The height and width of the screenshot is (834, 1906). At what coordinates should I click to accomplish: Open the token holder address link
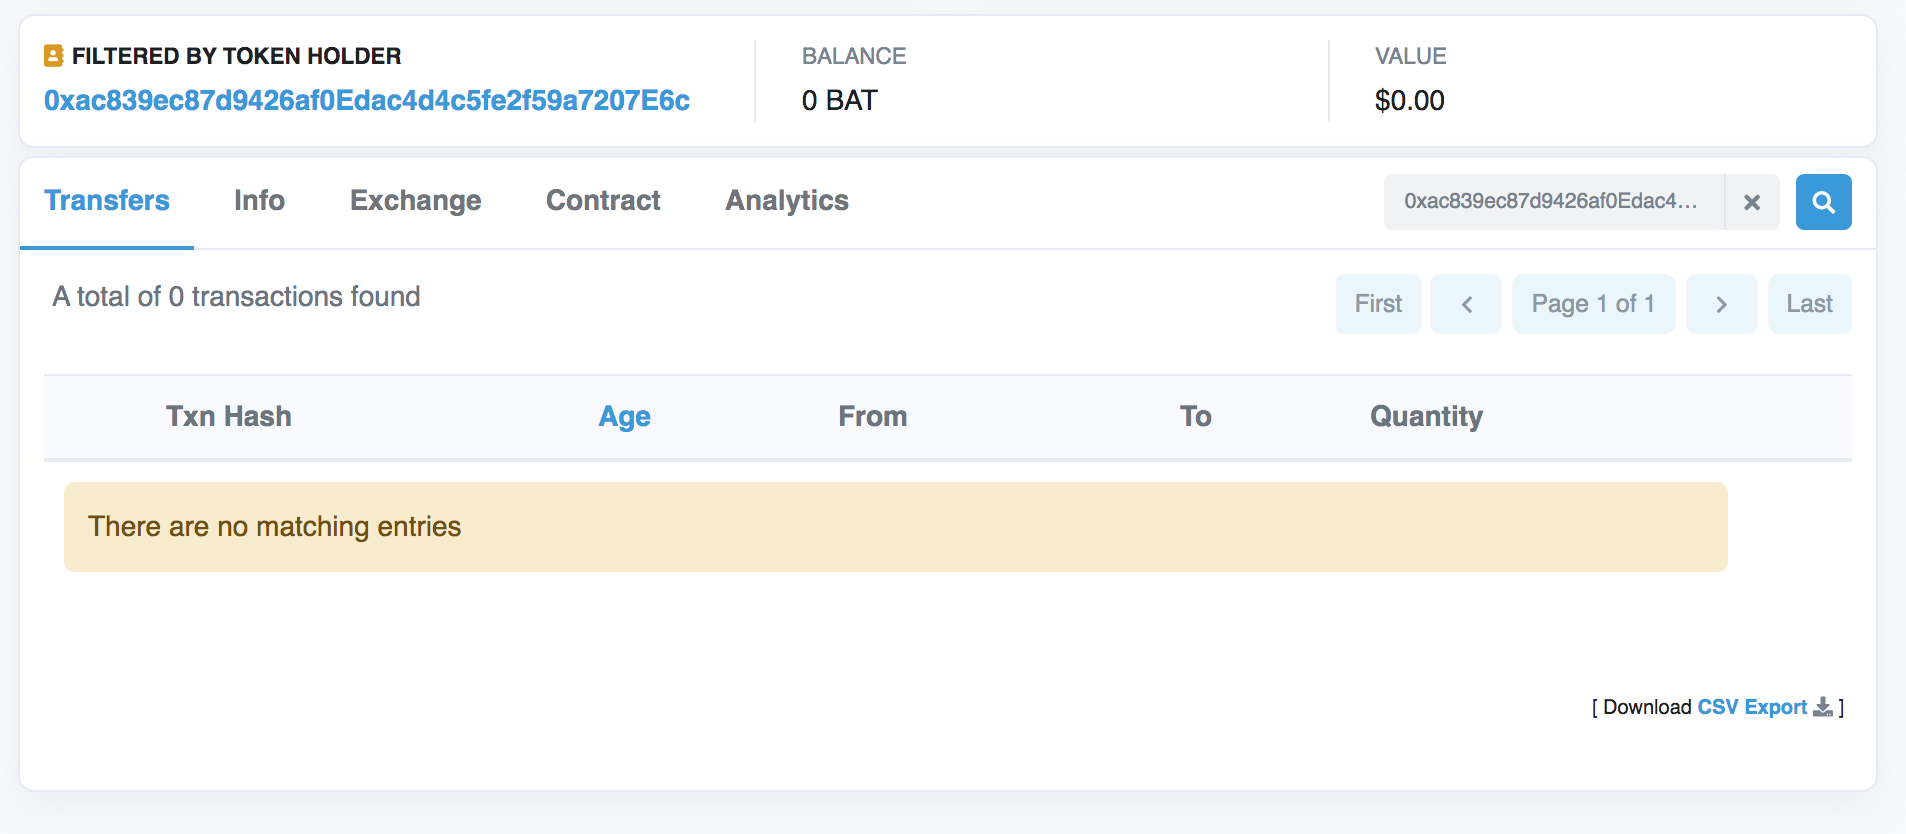point(367,100)
